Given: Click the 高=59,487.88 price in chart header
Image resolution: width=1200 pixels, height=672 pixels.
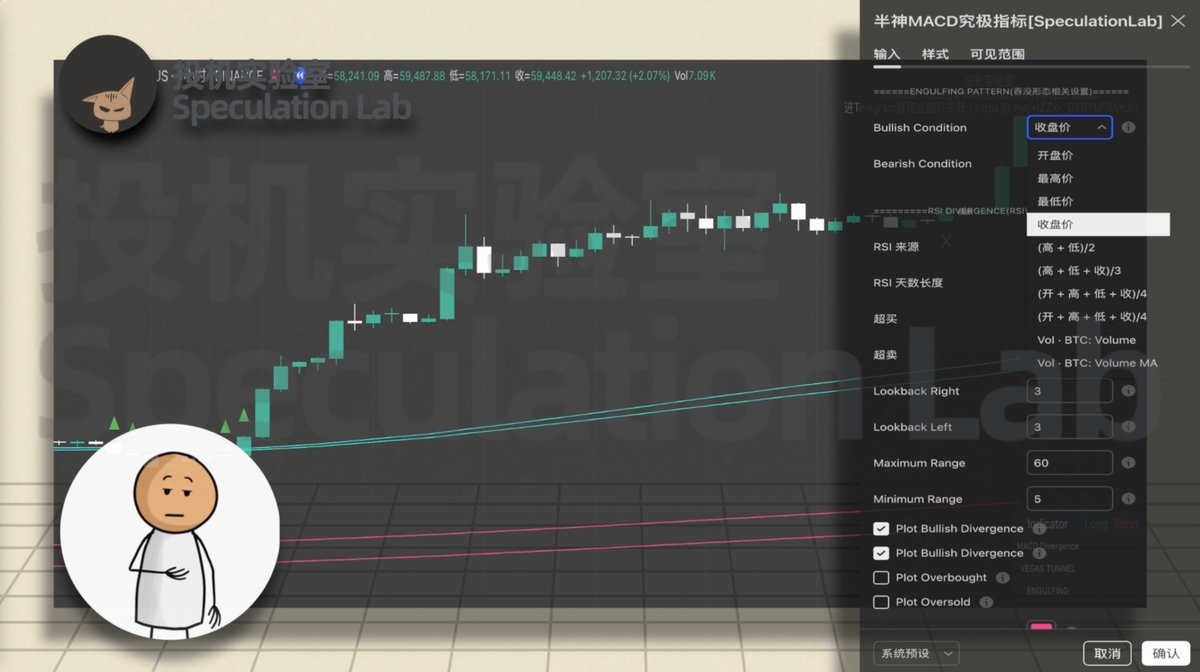Looking at the screenshot, I should [x=414, y=75].
